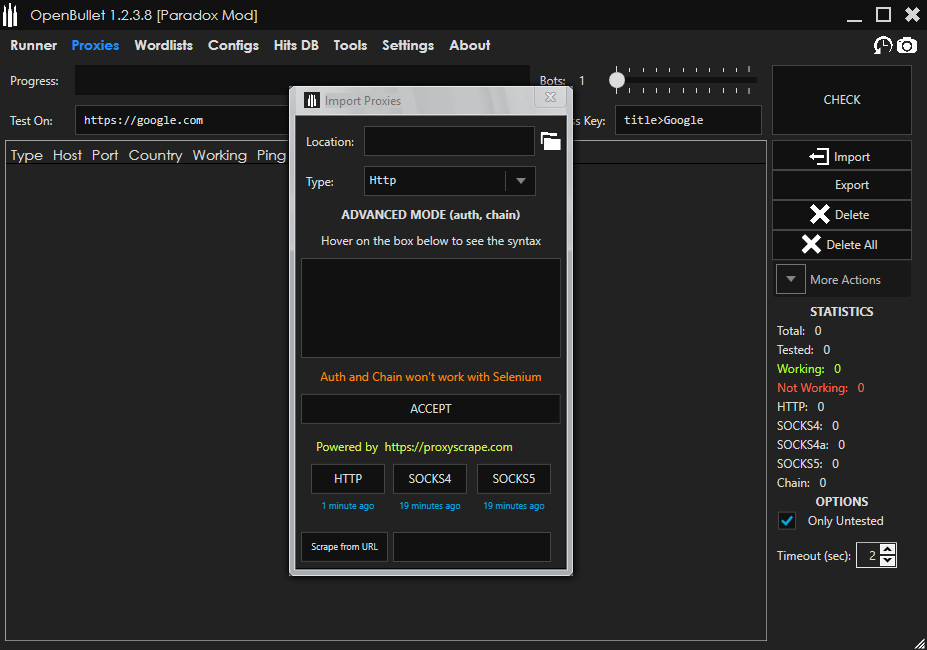This screenshot has height=650, width=927.
Task: Click the advanced mode proxy text box
Action: (430, 308)
